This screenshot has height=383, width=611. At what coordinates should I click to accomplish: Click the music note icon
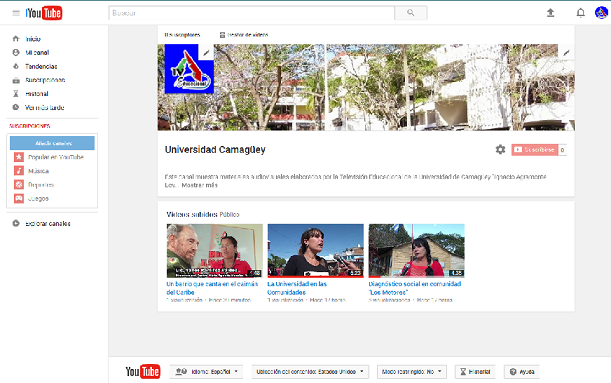point(19,171)
